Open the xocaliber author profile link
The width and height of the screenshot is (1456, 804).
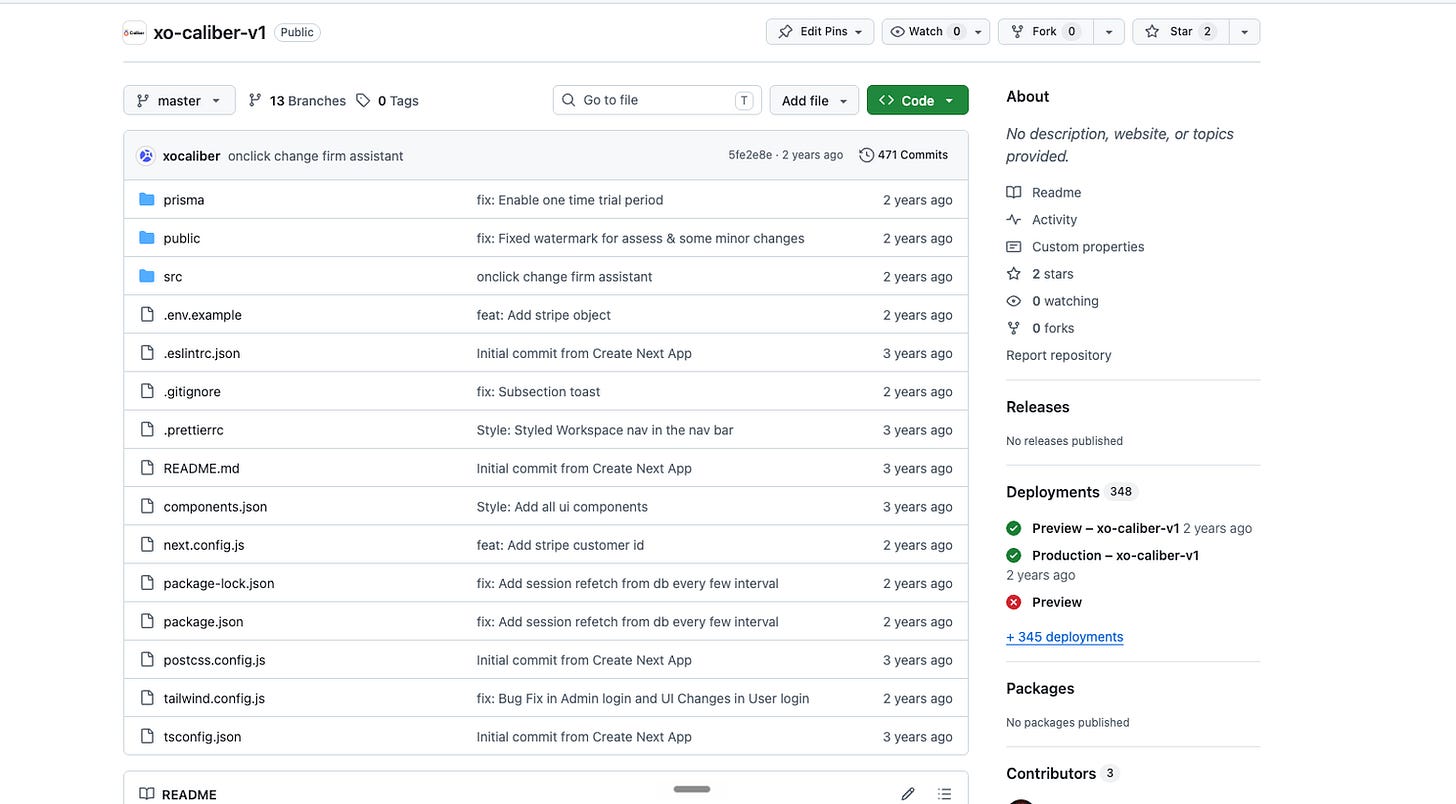(x=191, y=156)
